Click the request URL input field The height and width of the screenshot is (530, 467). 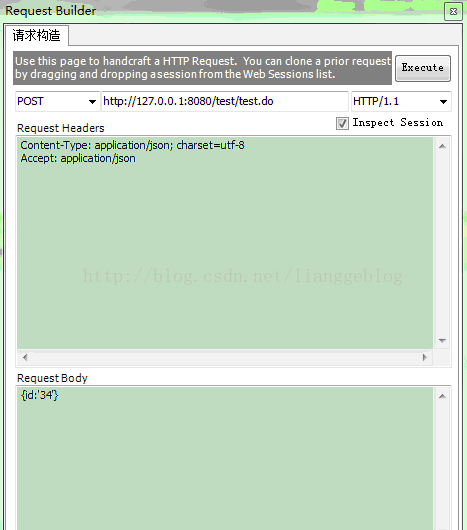[225, 101]
